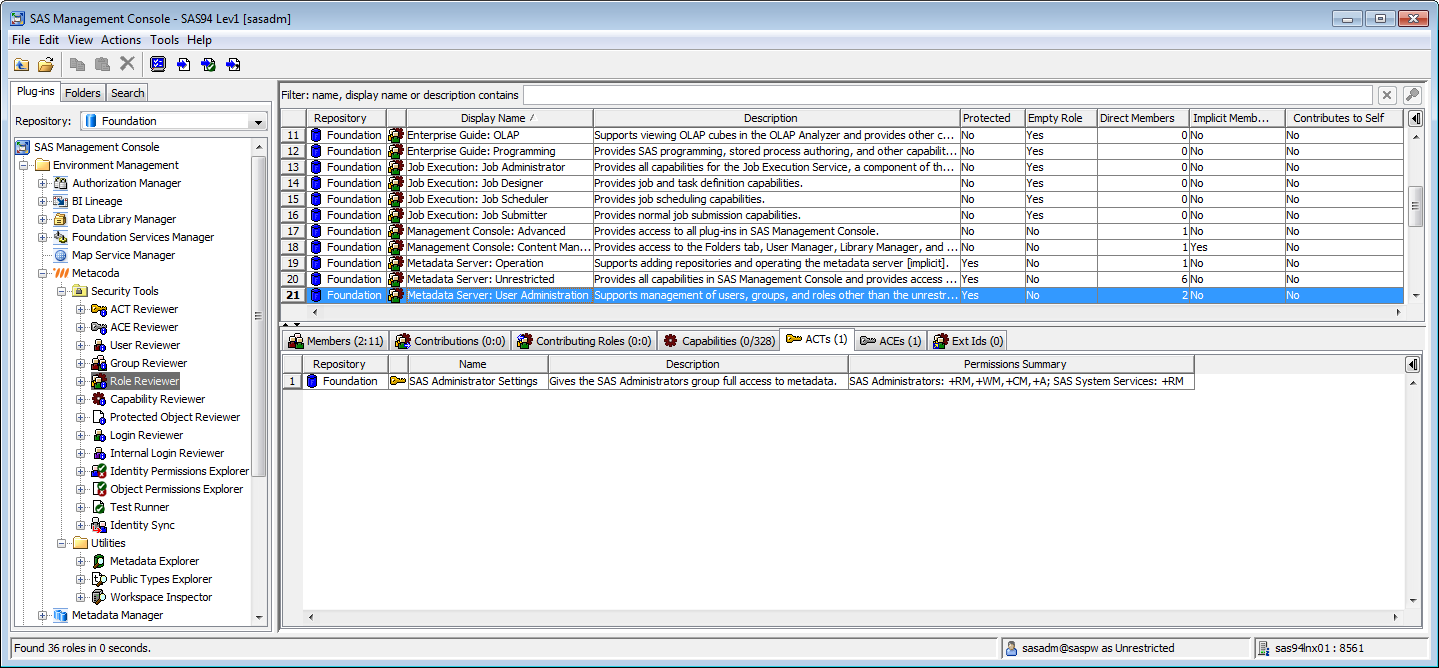Sort by the Display Name column header
This screenshot has width=1439, height=668.
499,118
